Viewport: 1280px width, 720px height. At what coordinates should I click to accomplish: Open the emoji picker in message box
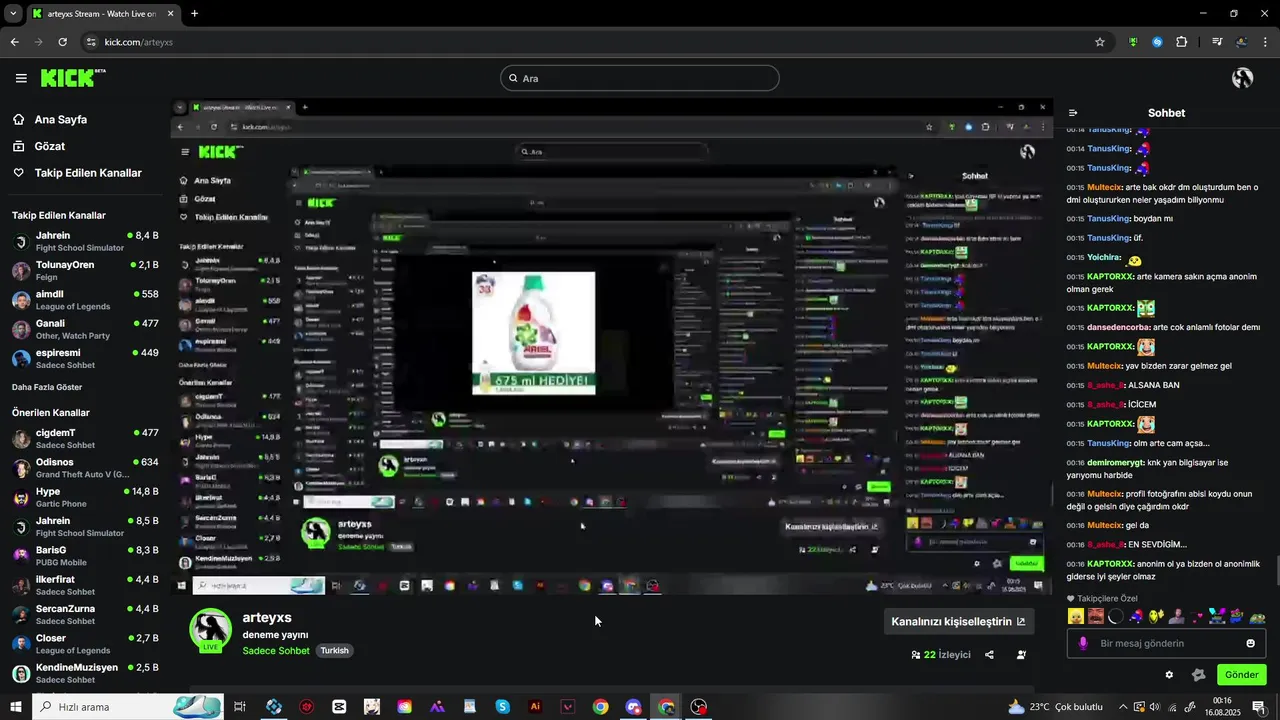tap(1250, 643)
